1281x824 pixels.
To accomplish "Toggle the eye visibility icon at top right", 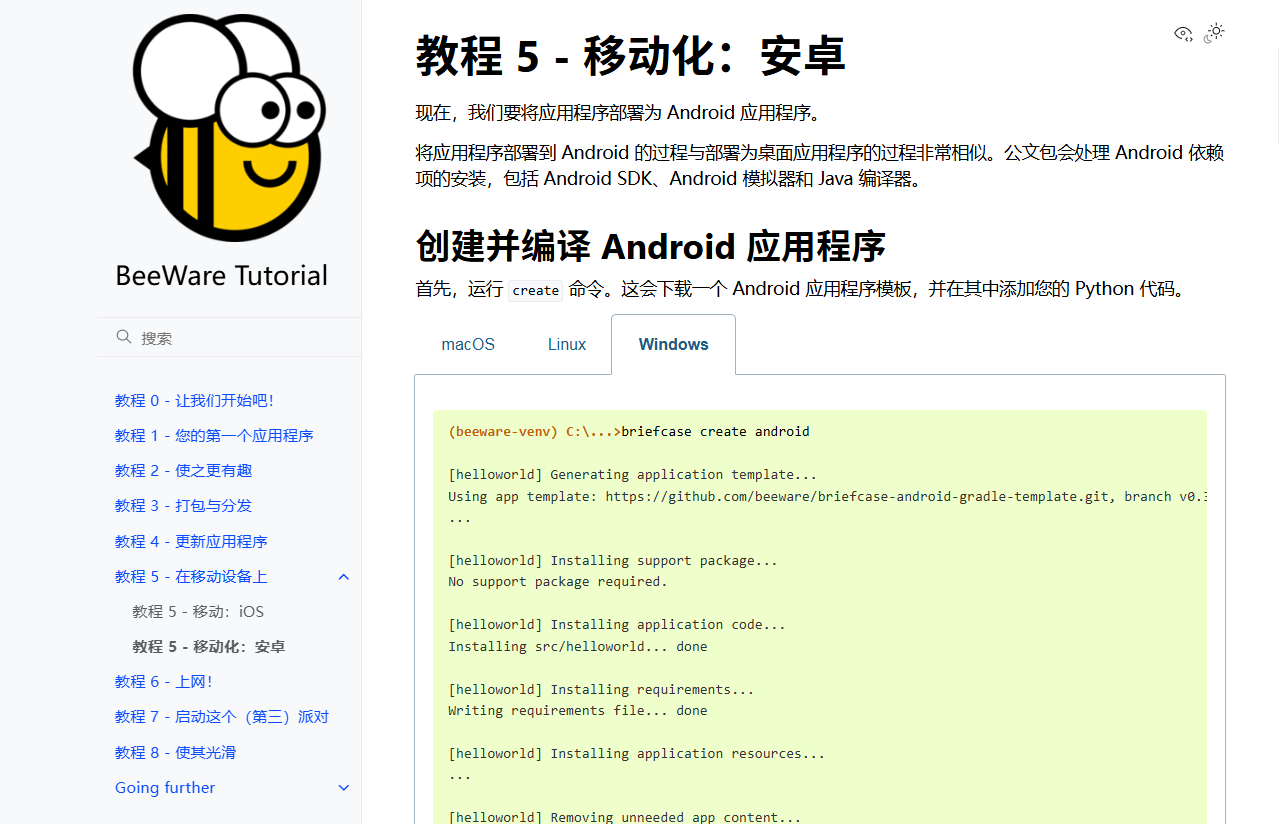I will click(x=1183, y=33).
